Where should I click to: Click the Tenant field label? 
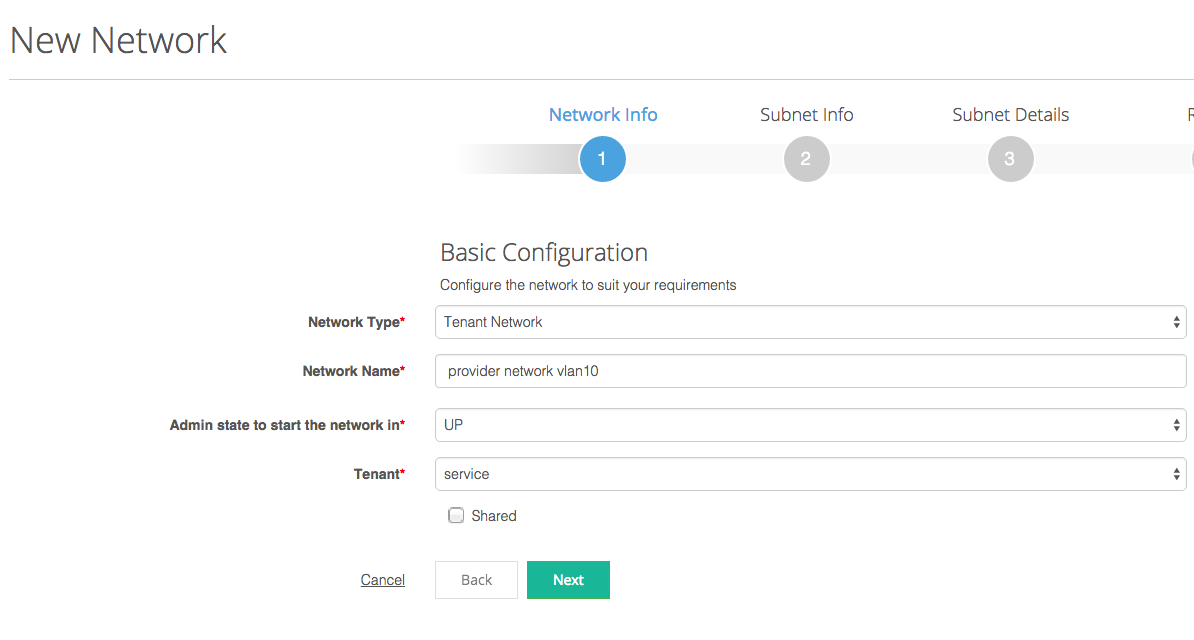pyautogui.click(x=378, y=474)
